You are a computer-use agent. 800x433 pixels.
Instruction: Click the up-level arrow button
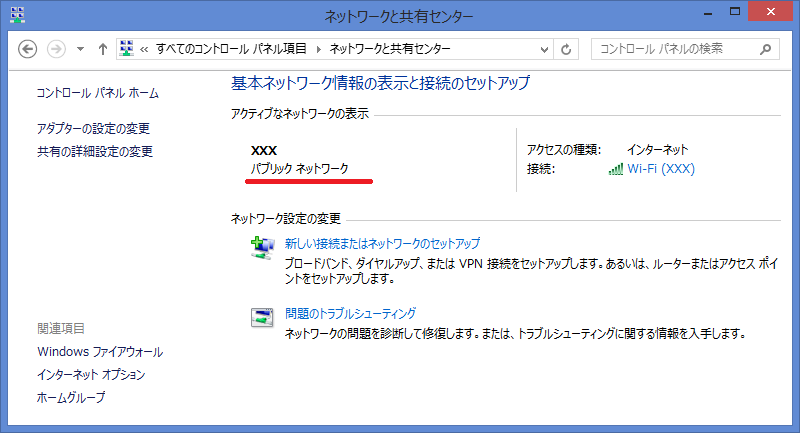pyautogui.click(x=103, y=49)
